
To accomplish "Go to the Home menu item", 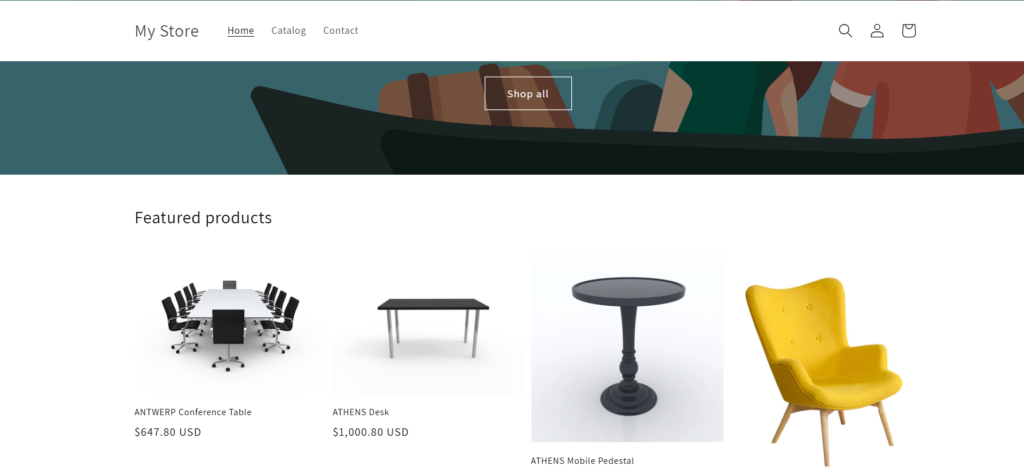I will [240, 31].
